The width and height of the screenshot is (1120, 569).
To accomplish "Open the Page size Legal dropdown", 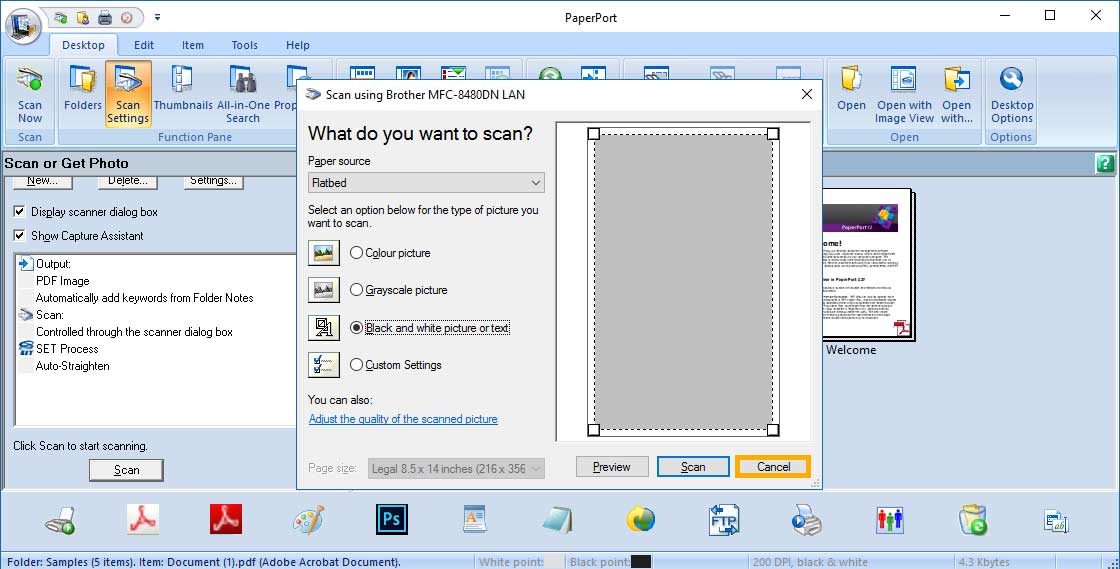I will pyautogui.click(x=456, y=468).
